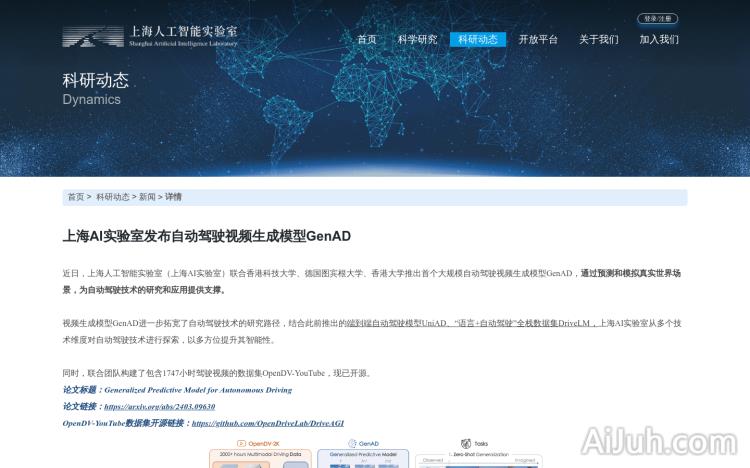Click 加入我们 in the navigation bar
Screen dimensions: 750x468
[659, 40]
